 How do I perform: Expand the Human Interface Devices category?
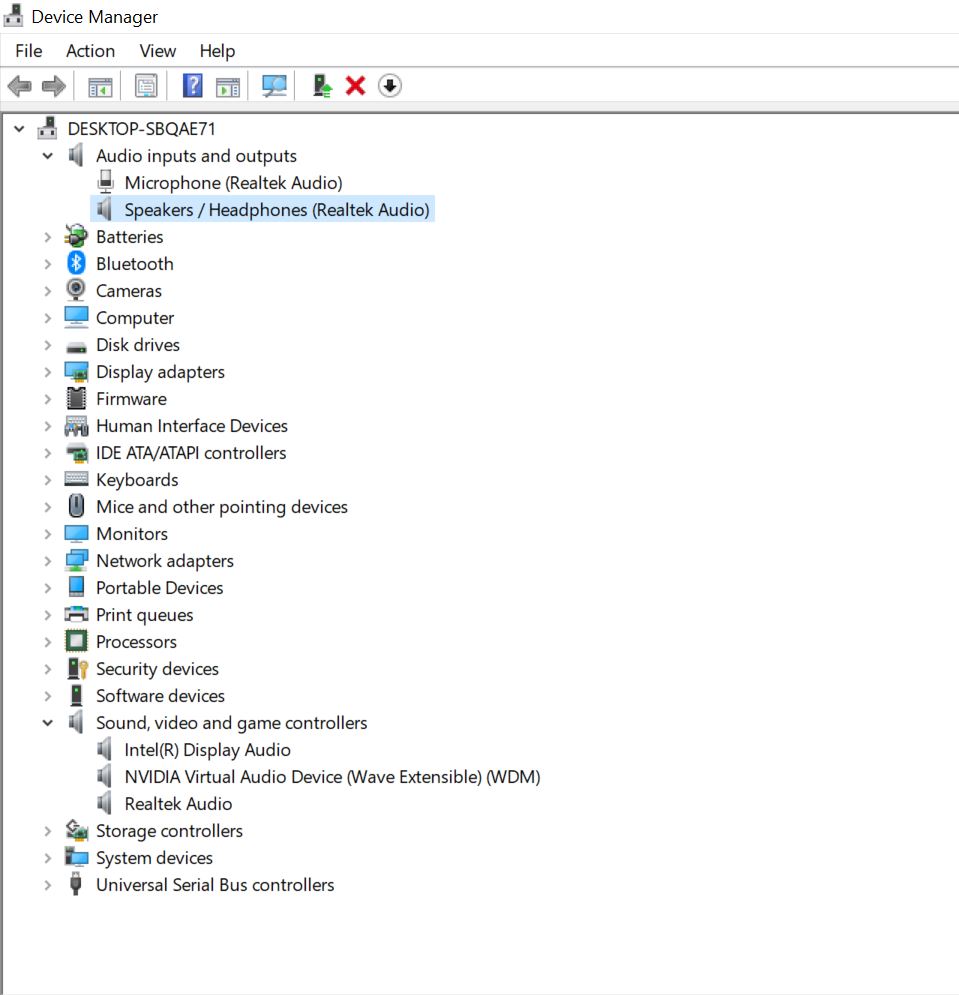(48, 426)
